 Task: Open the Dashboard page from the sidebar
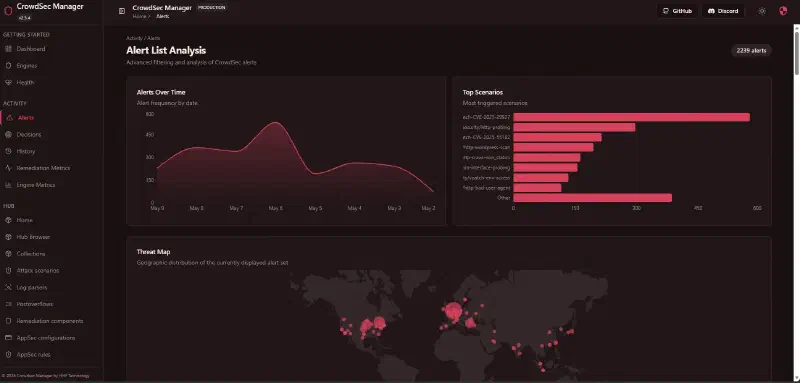click(31, 49)
